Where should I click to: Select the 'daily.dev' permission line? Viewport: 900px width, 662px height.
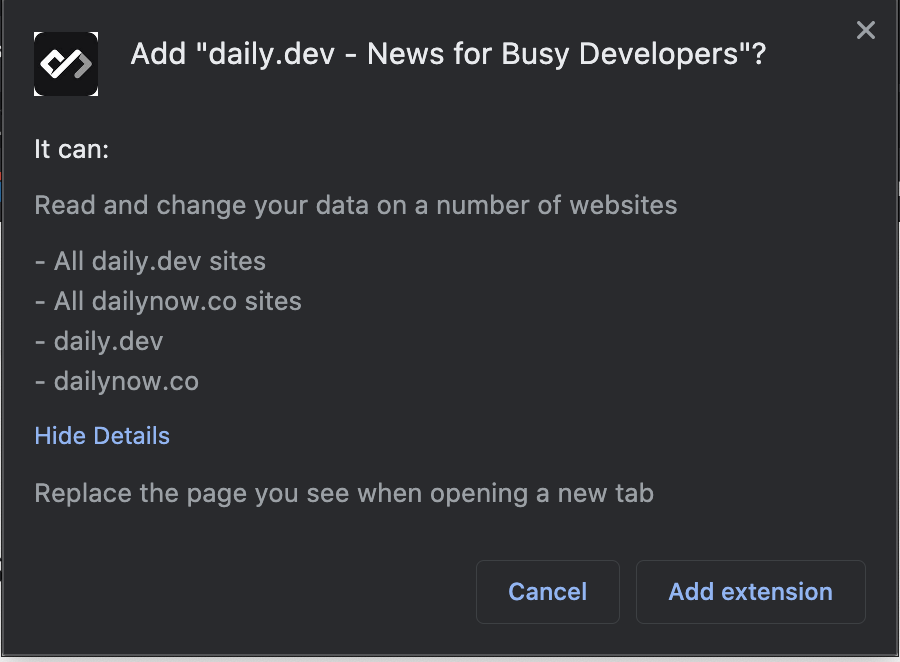[x=102, y=341]
